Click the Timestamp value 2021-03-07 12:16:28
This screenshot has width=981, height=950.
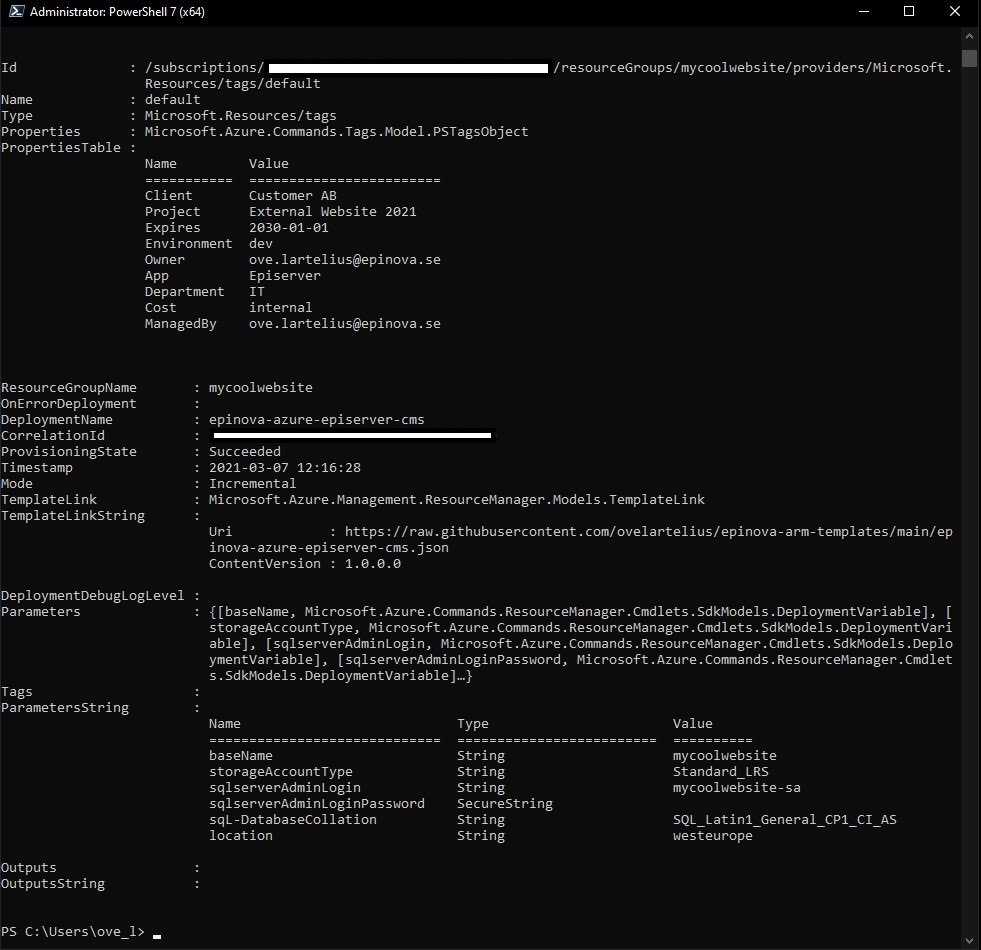284,468
